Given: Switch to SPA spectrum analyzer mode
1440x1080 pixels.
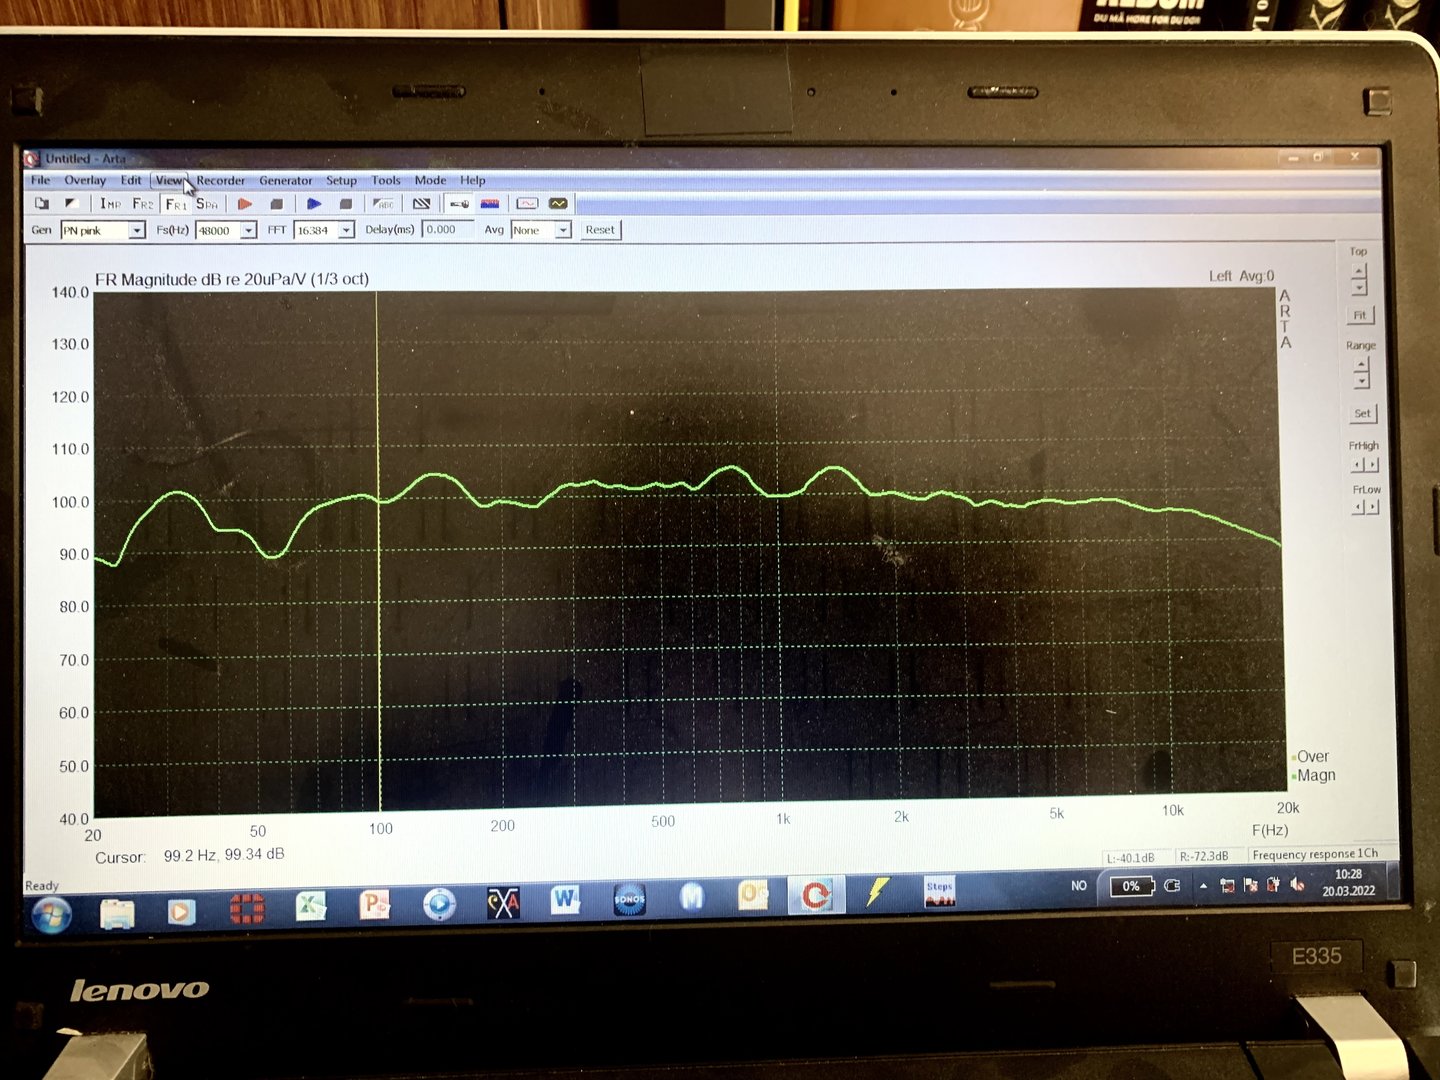Looking at the screenshot, I should point(207,204).
